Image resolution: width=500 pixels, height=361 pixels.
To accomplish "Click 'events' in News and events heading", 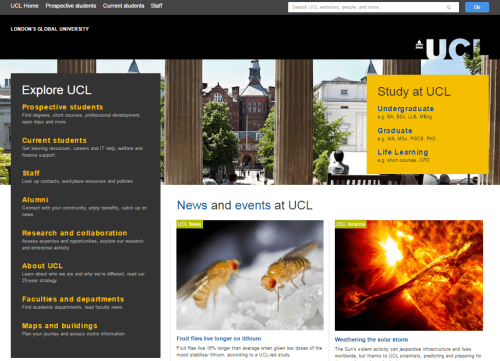I will click(253, 205).
